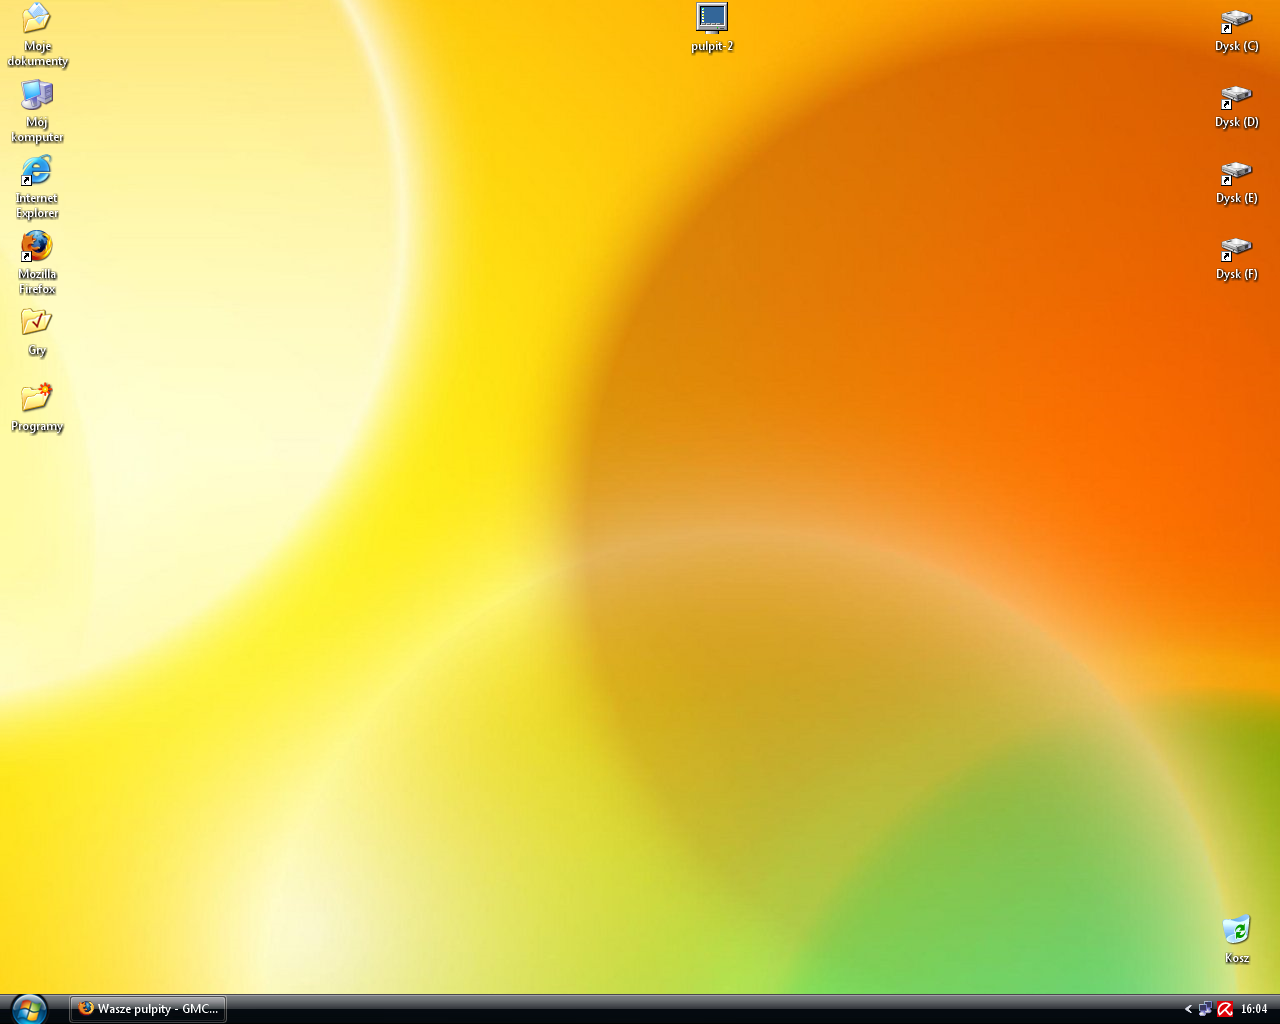This screenshot has width=1280, height=1024.
Task: Click the Internet Explorer shortcut
Action: pos(37,172)
